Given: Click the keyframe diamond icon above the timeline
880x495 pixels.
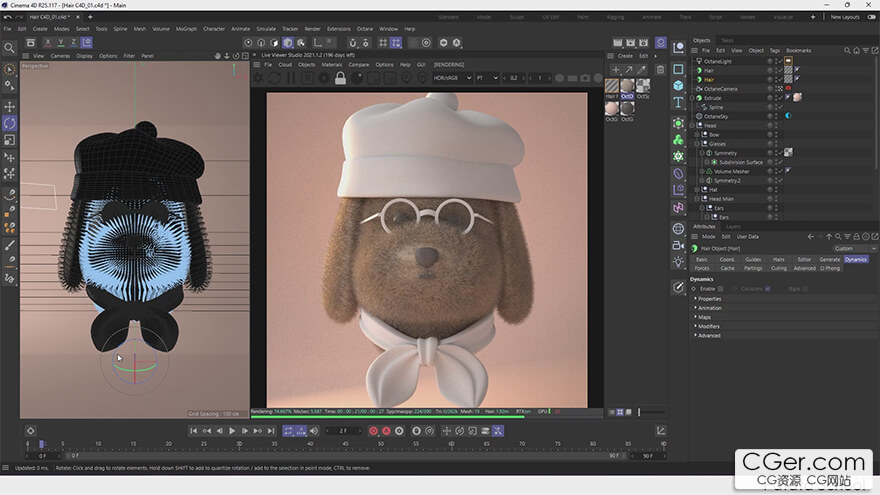Looking at the screenshot, I should tap(31, 431).
